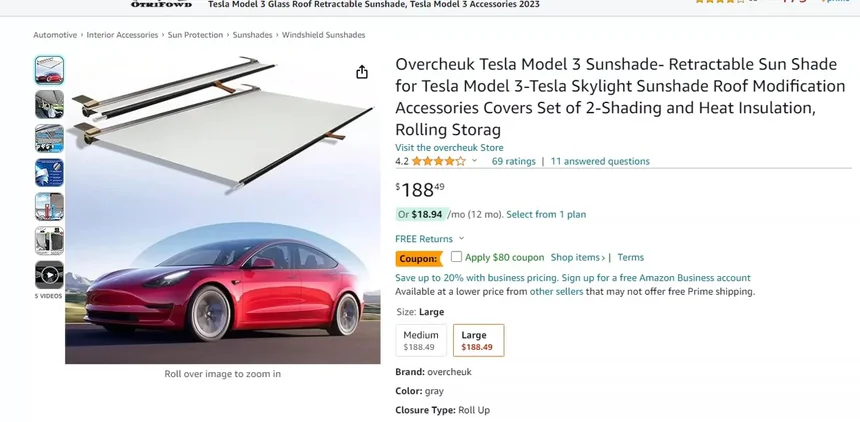Open the 5 videos play thumbnail
860x422 pixels.
click(49, 275)
